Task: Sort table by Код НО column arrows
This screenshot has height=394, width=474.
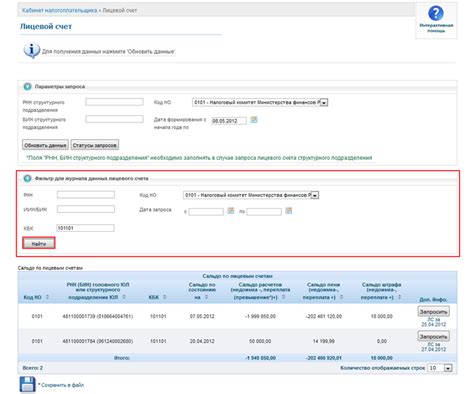Action: [x=47, y=297]
